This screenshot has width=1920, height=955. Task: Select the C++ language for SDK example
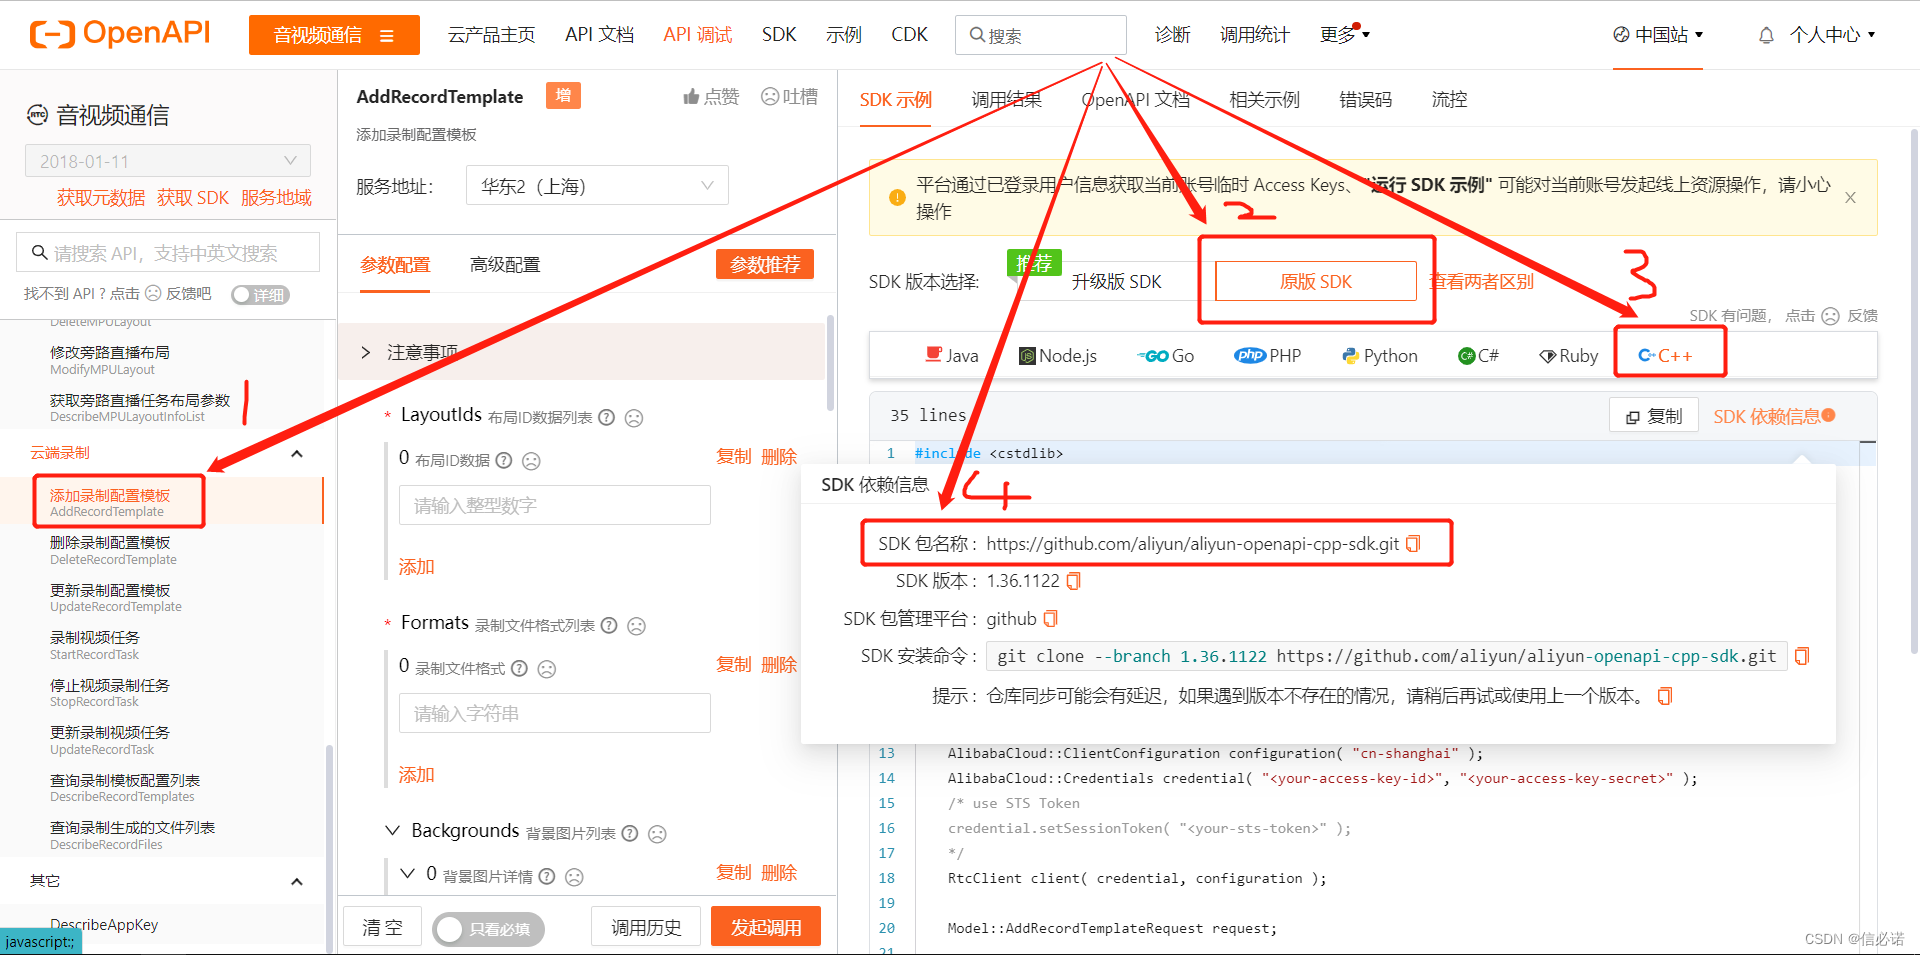click(1668, 354)
